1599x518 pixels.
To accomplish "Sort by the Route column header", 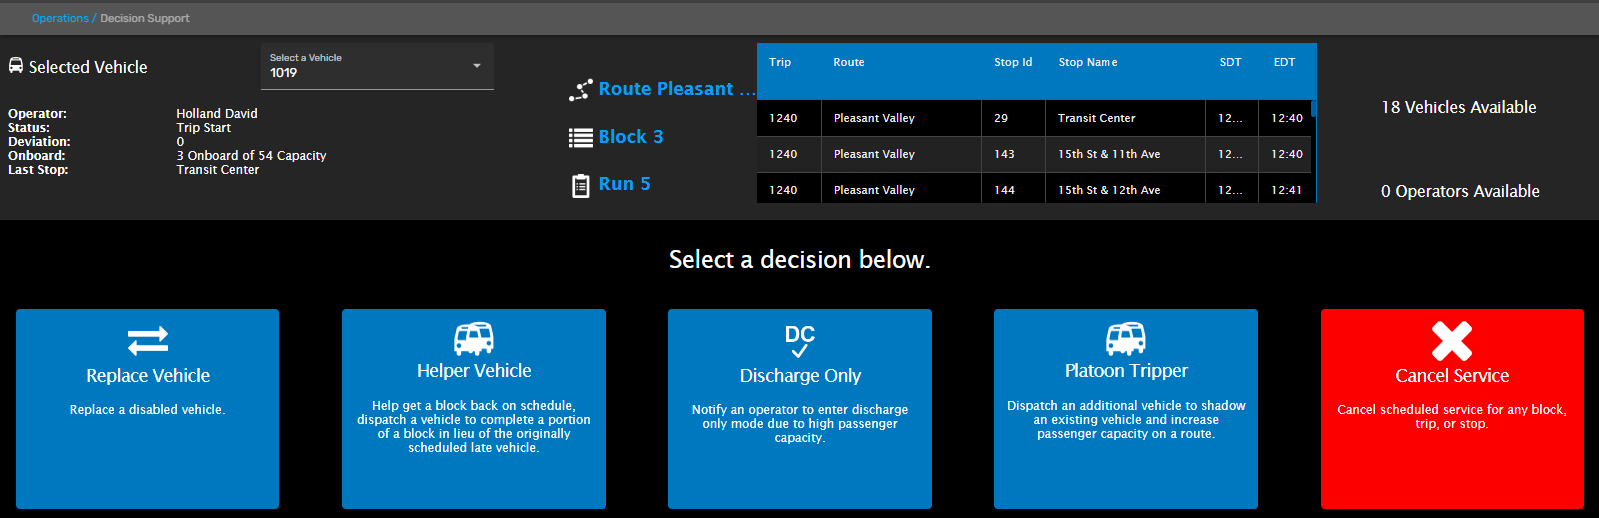I will pos(849,62).
